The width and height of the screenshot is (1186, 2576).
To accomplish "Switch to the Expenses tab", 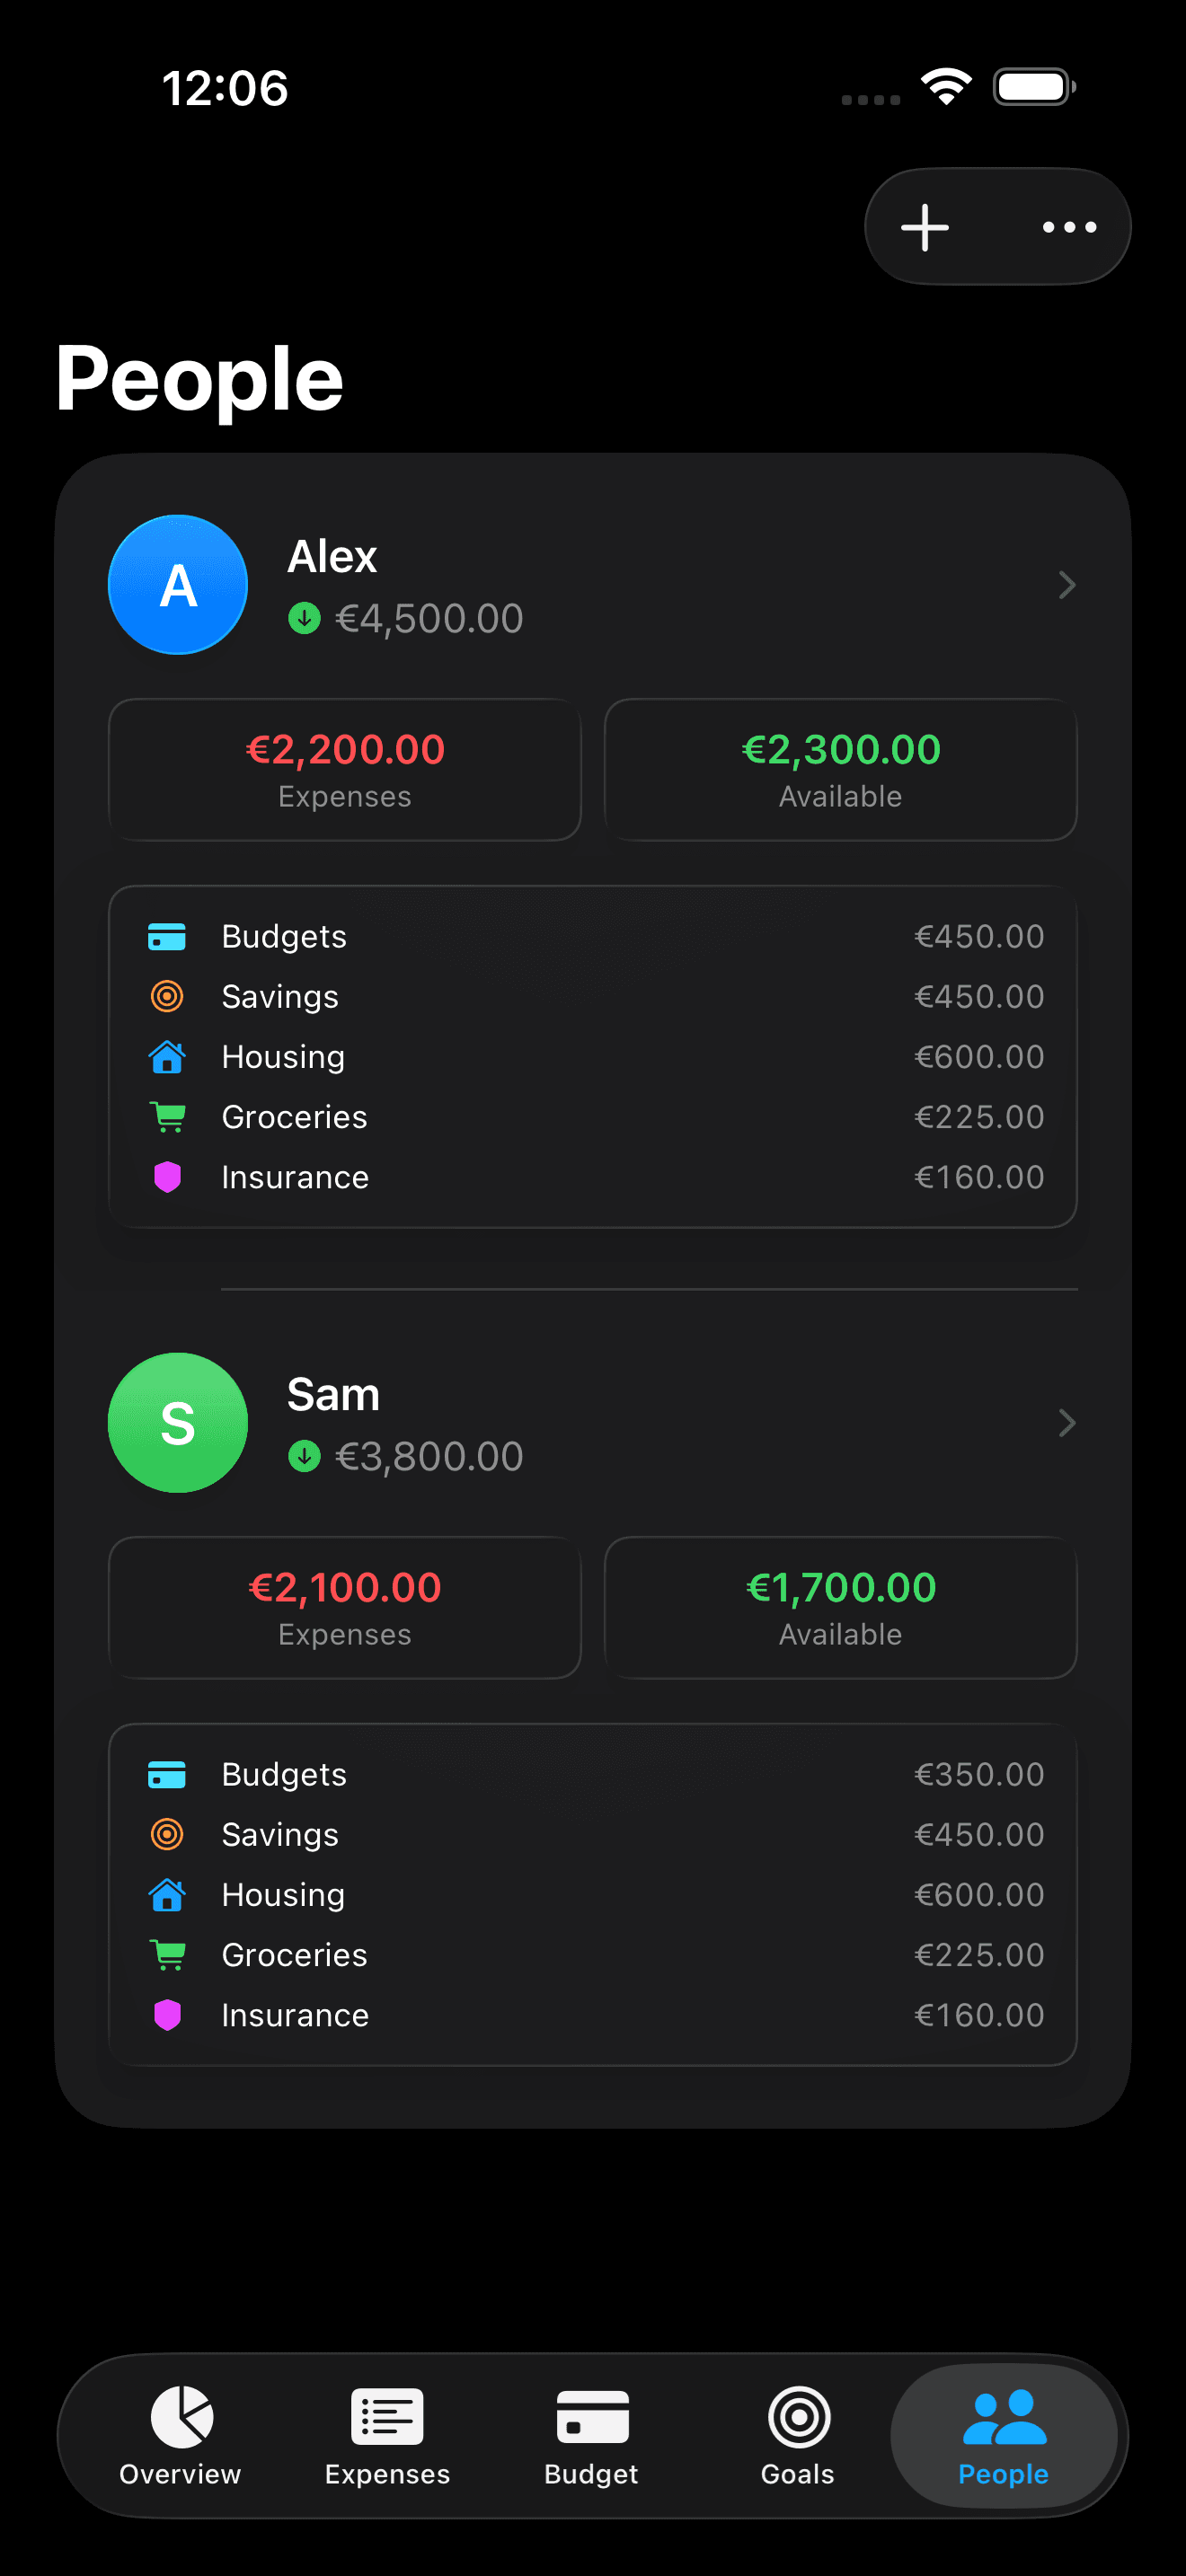I will pos(387,2436).
